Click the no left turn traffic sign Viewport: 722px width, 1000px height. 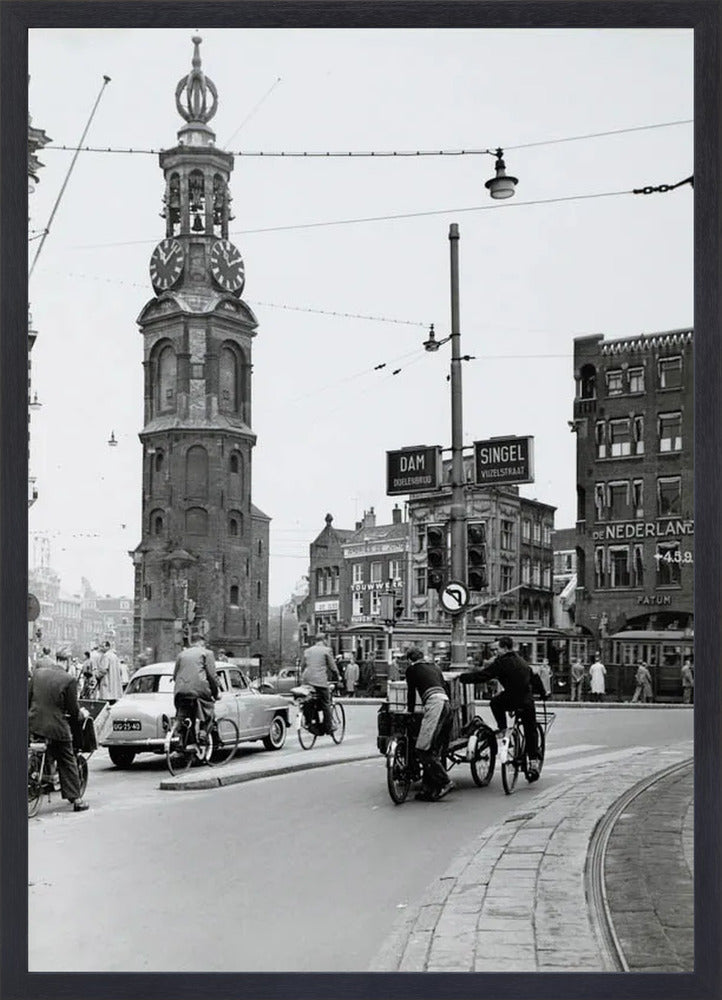pos(454,598)
